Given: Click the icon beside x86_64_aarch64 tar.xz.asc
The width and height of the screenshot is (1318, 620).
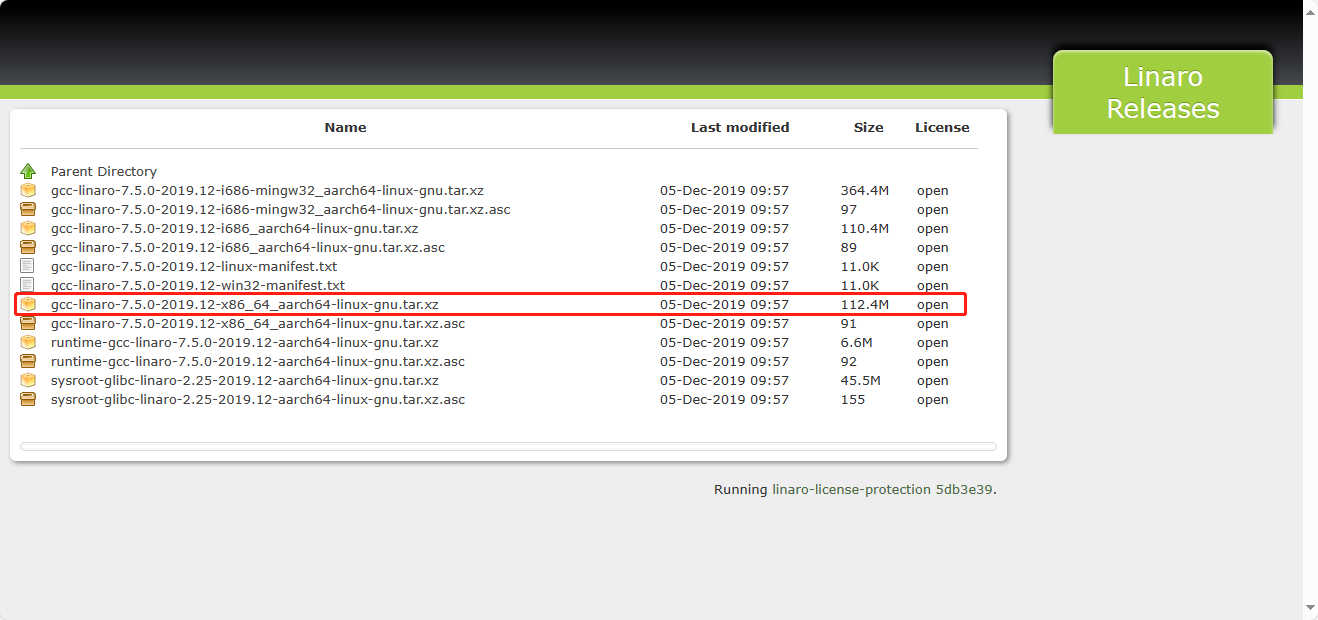Looking at the screenshot, I should (28, 323).
